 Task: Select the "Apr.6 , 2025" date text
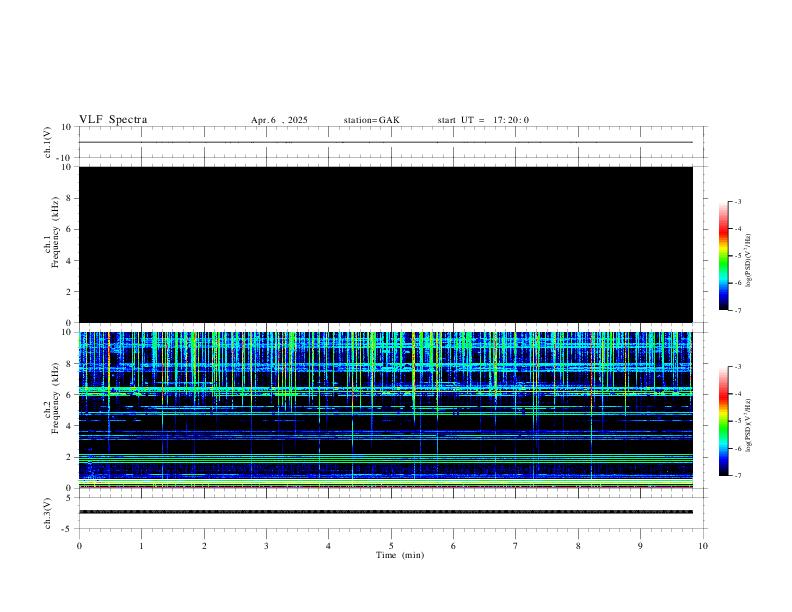pyautogui.click(x=279, y=120)
